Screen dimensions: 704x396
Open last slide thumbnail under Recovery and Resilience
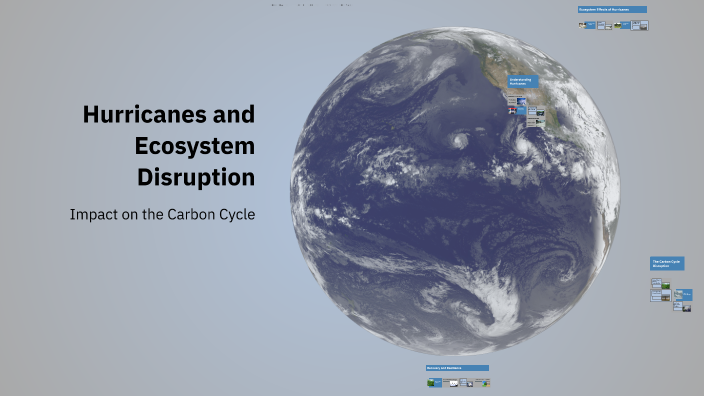[482, 383]
